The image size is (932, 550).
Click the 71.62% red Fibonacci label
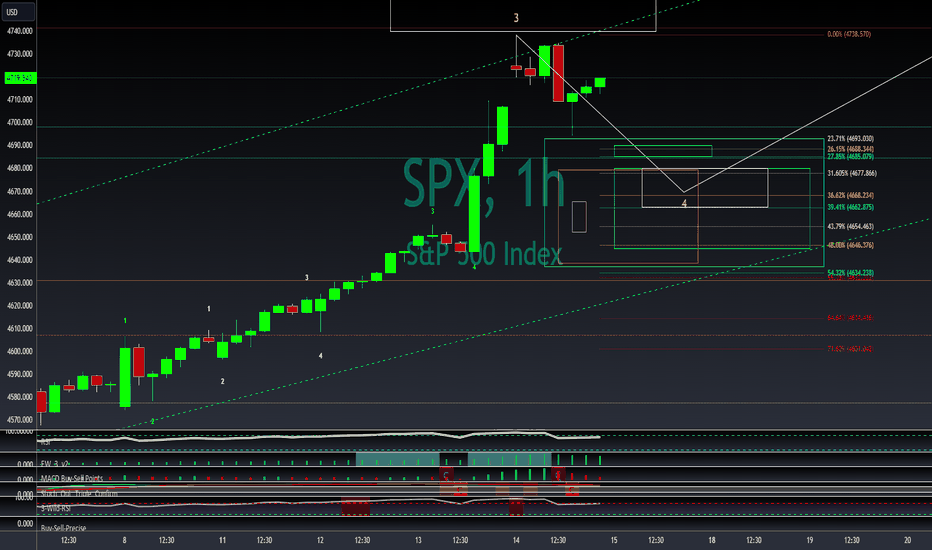[x=850, y=349]
